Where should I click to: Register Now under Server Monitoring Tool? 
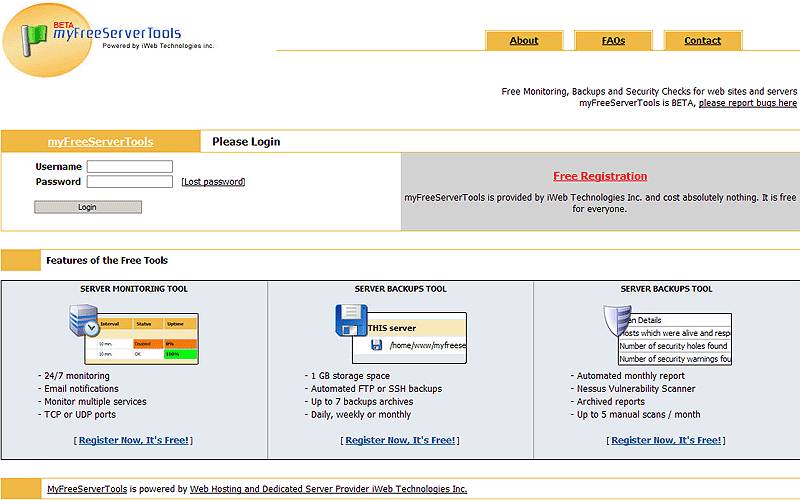[x=134, y=440]
